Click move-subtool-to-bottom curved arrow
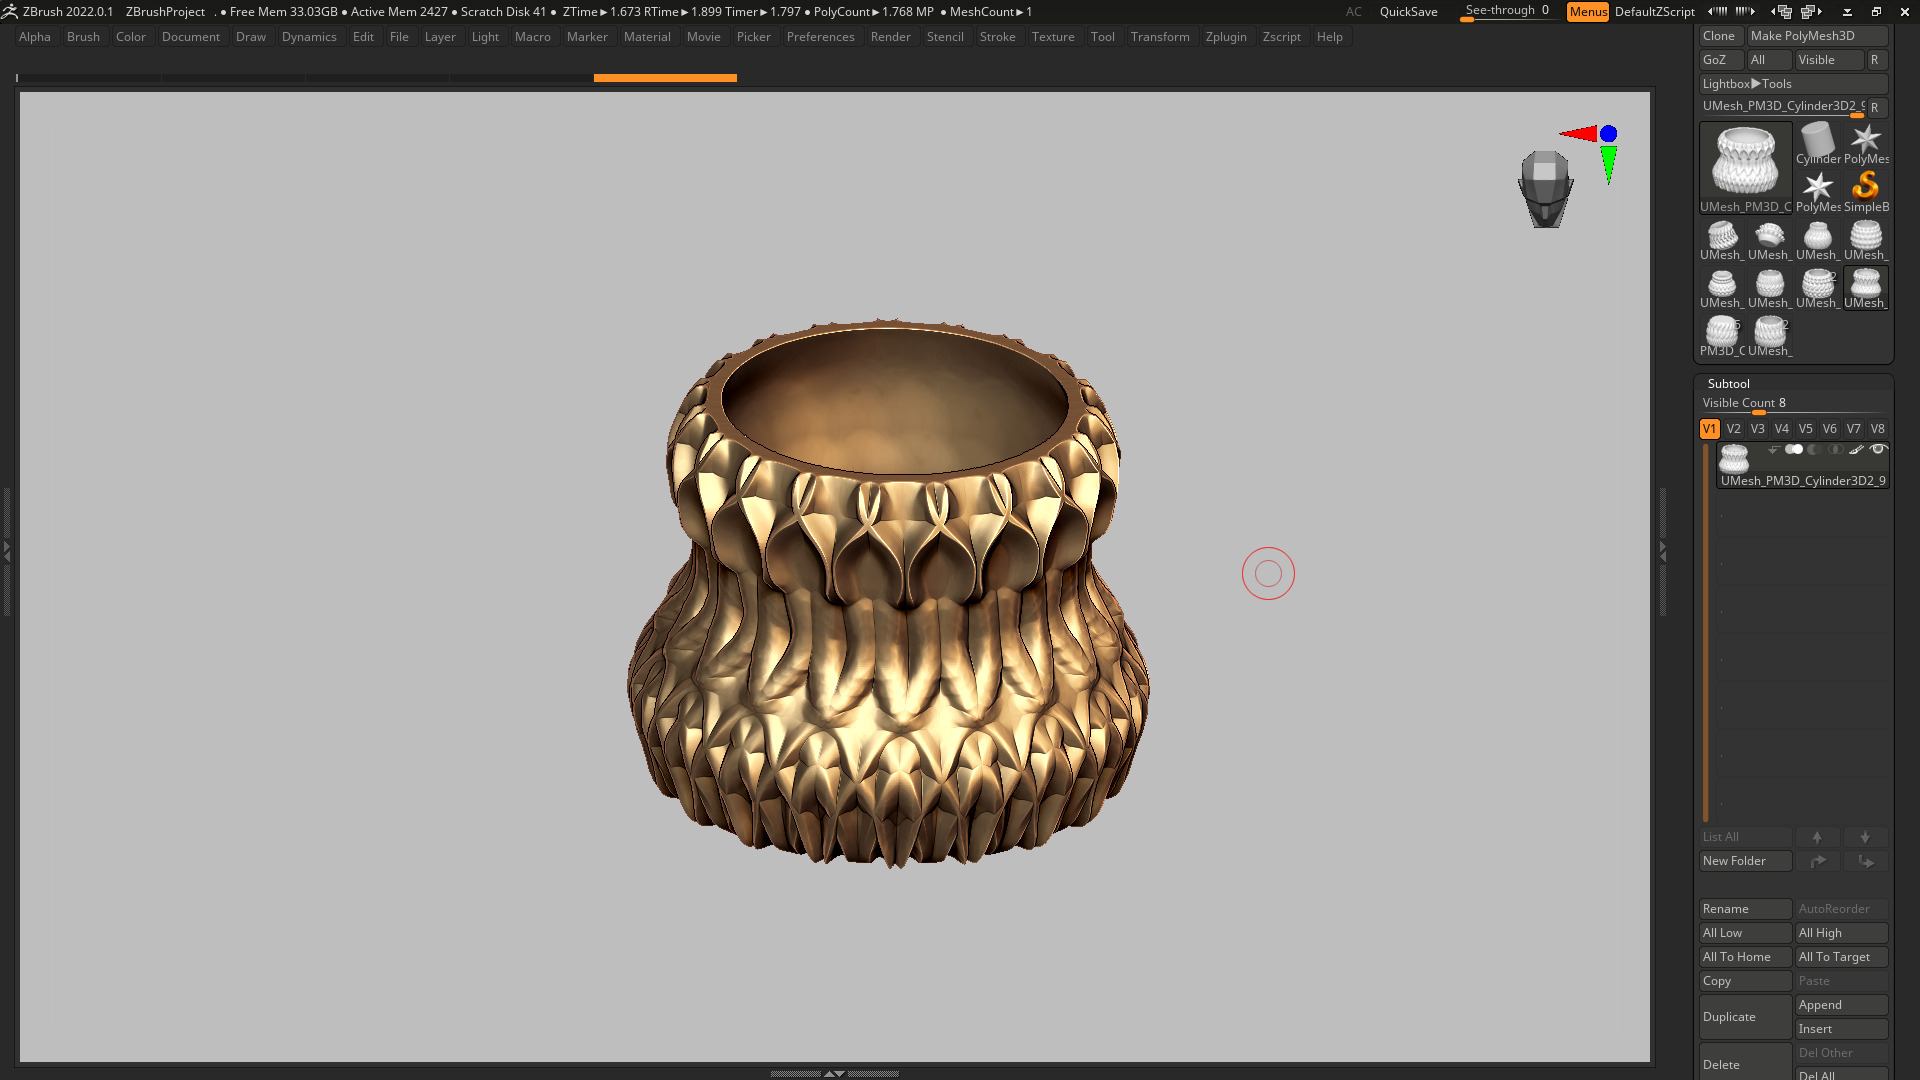1920x1080 pixels. pyautogui.click(x=1866, y=861)
